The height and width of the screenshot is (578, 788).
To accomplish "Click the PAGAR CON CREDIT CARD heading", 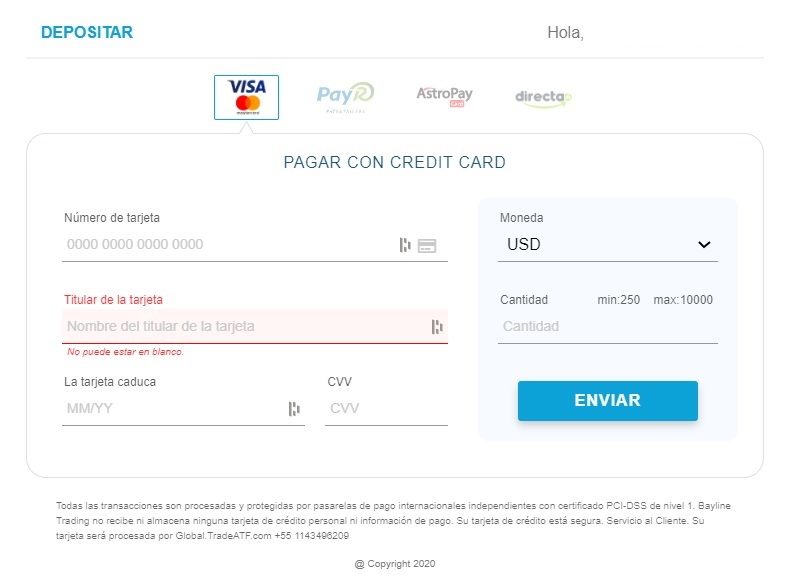I will click(x=395, y=162).
